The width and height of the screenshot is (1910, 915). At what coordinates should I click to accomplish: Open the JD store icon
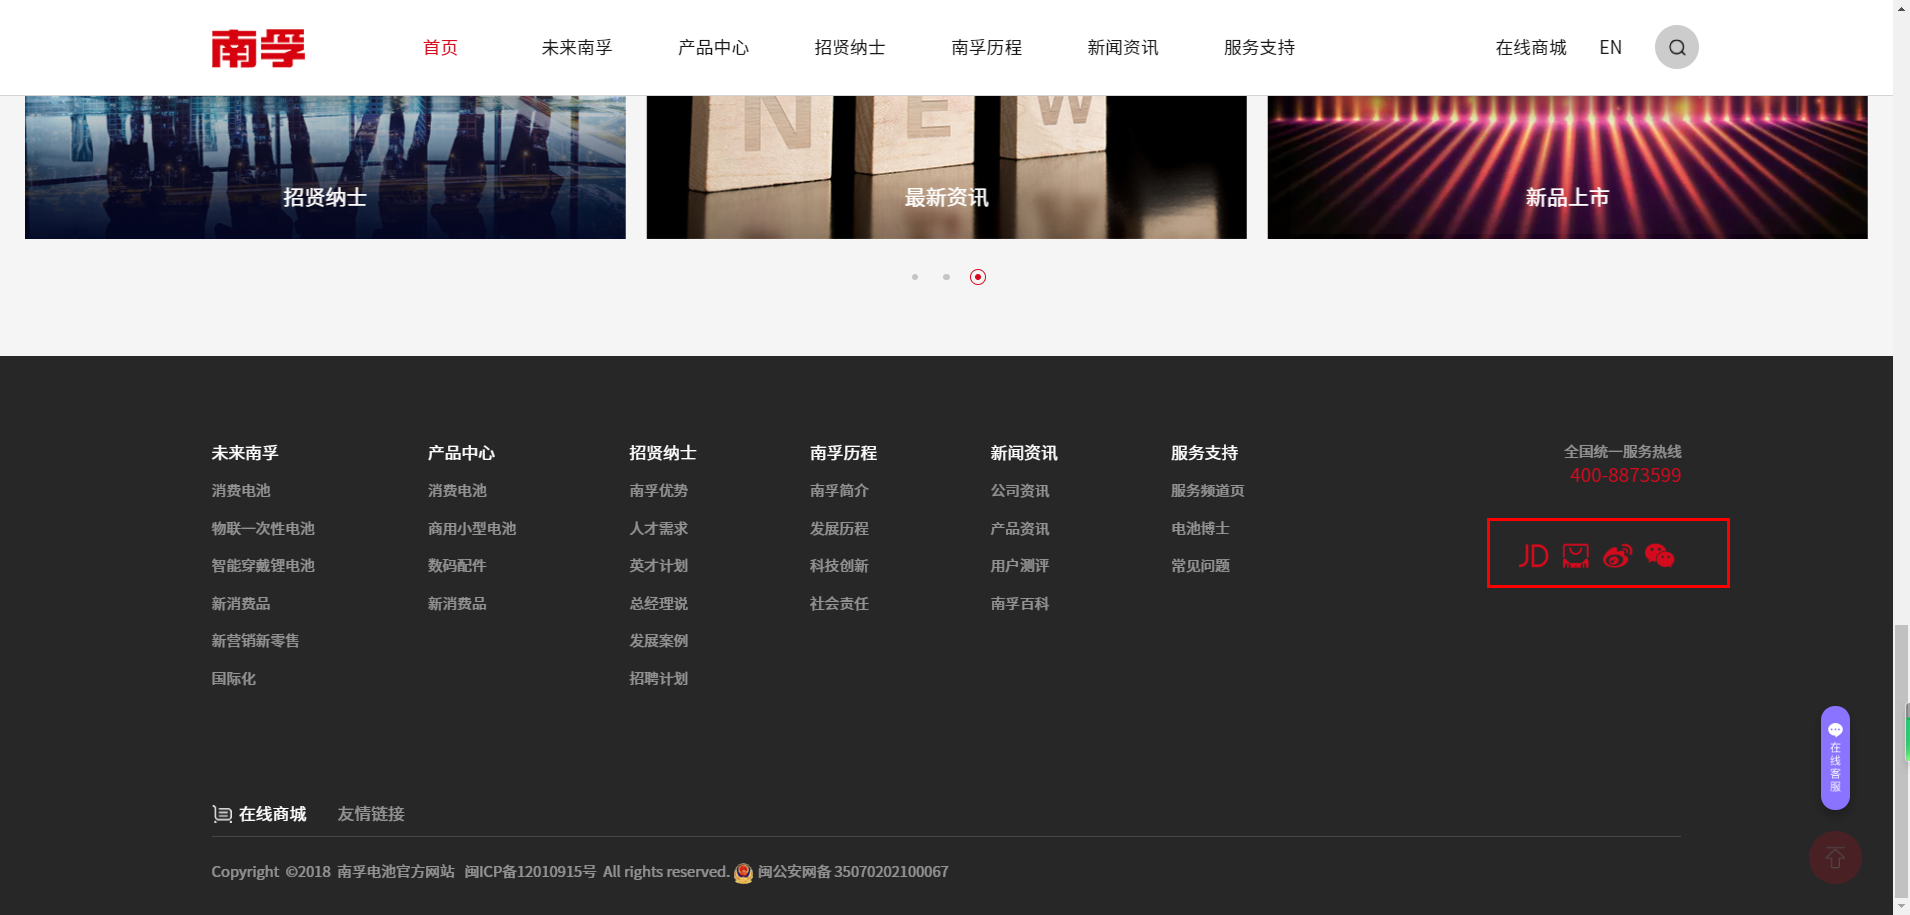click(x=1533, y=556)
